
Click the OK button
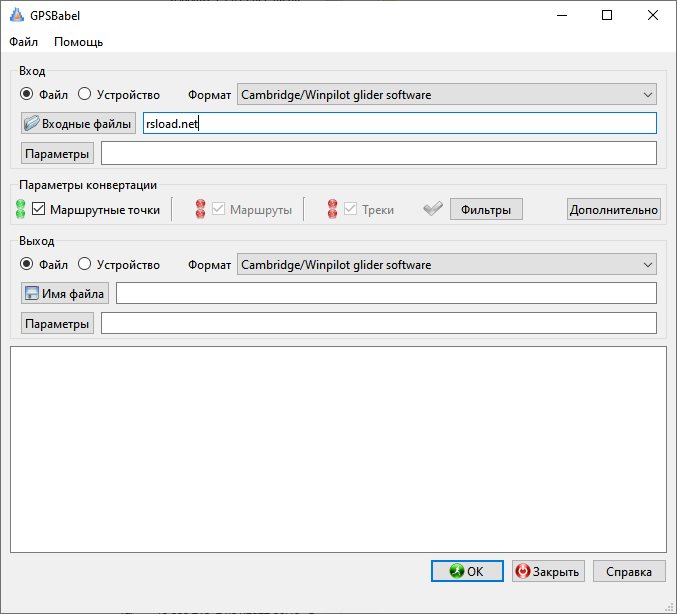tap(467, 571)
